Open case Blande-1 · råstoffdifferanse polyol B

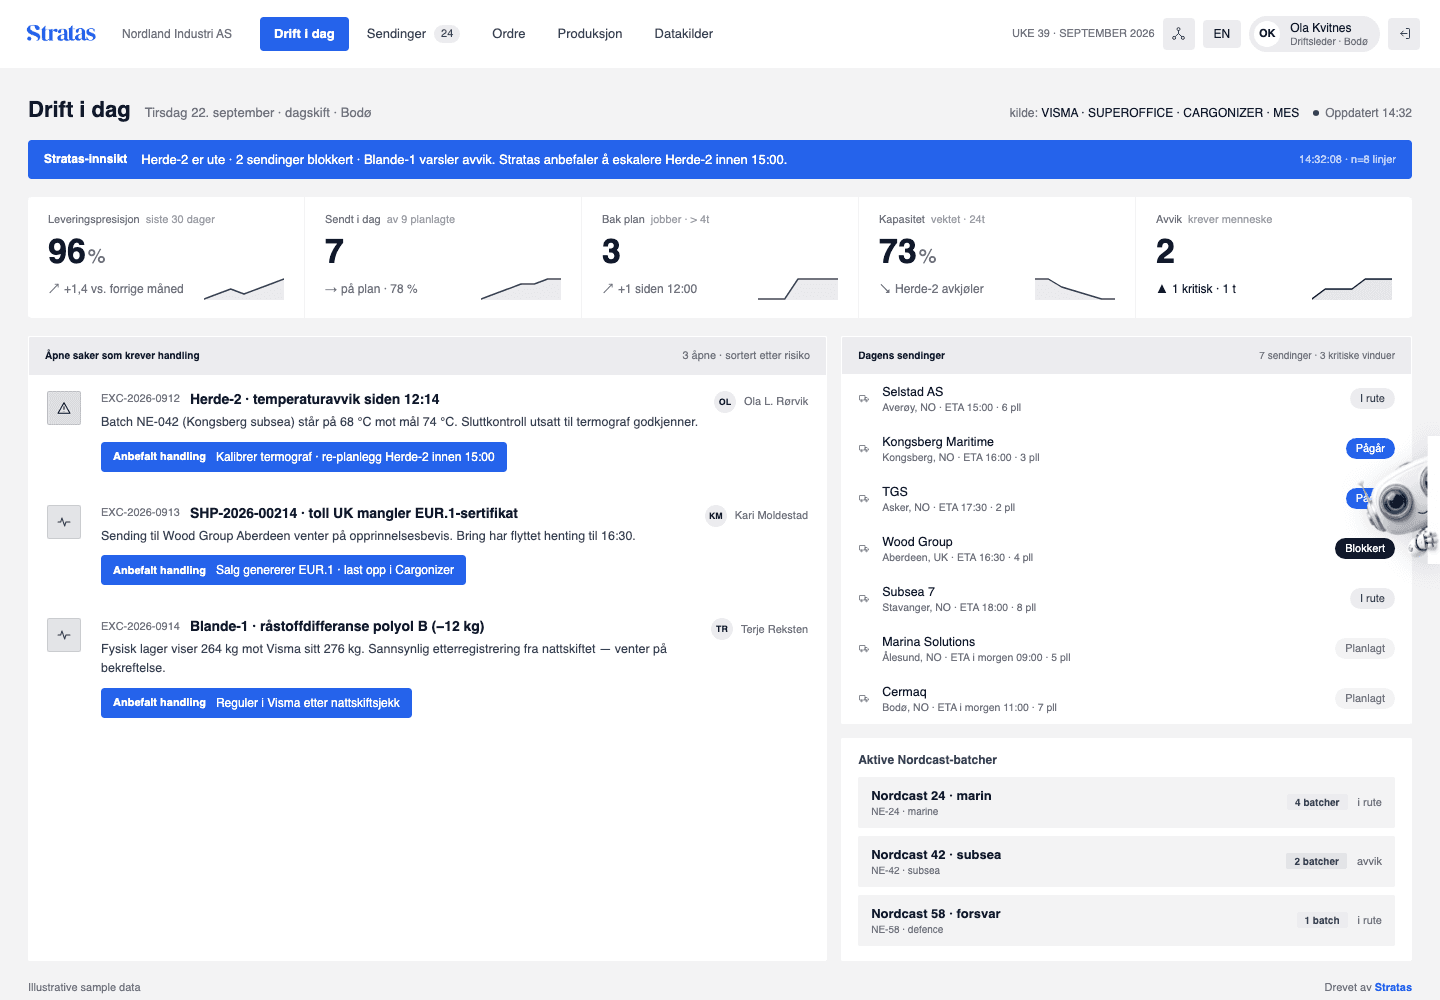pyautogui.click(x=337, y=626)
